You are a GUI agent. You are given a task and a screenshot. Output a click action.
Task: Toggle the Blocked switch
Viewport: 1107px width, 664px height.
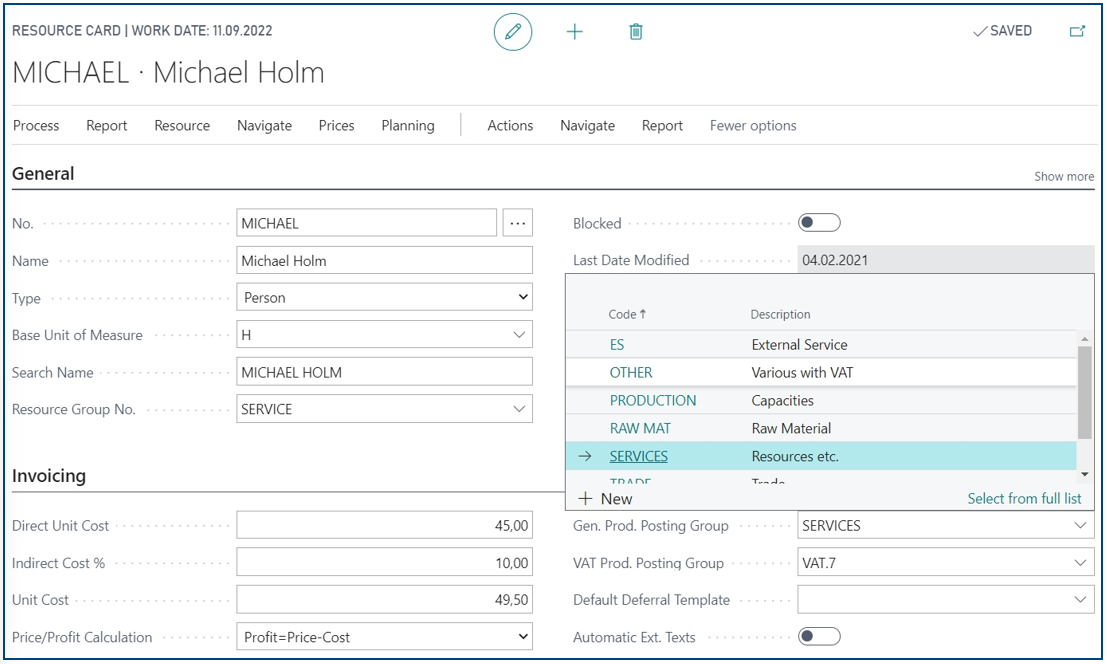[819, 223]
